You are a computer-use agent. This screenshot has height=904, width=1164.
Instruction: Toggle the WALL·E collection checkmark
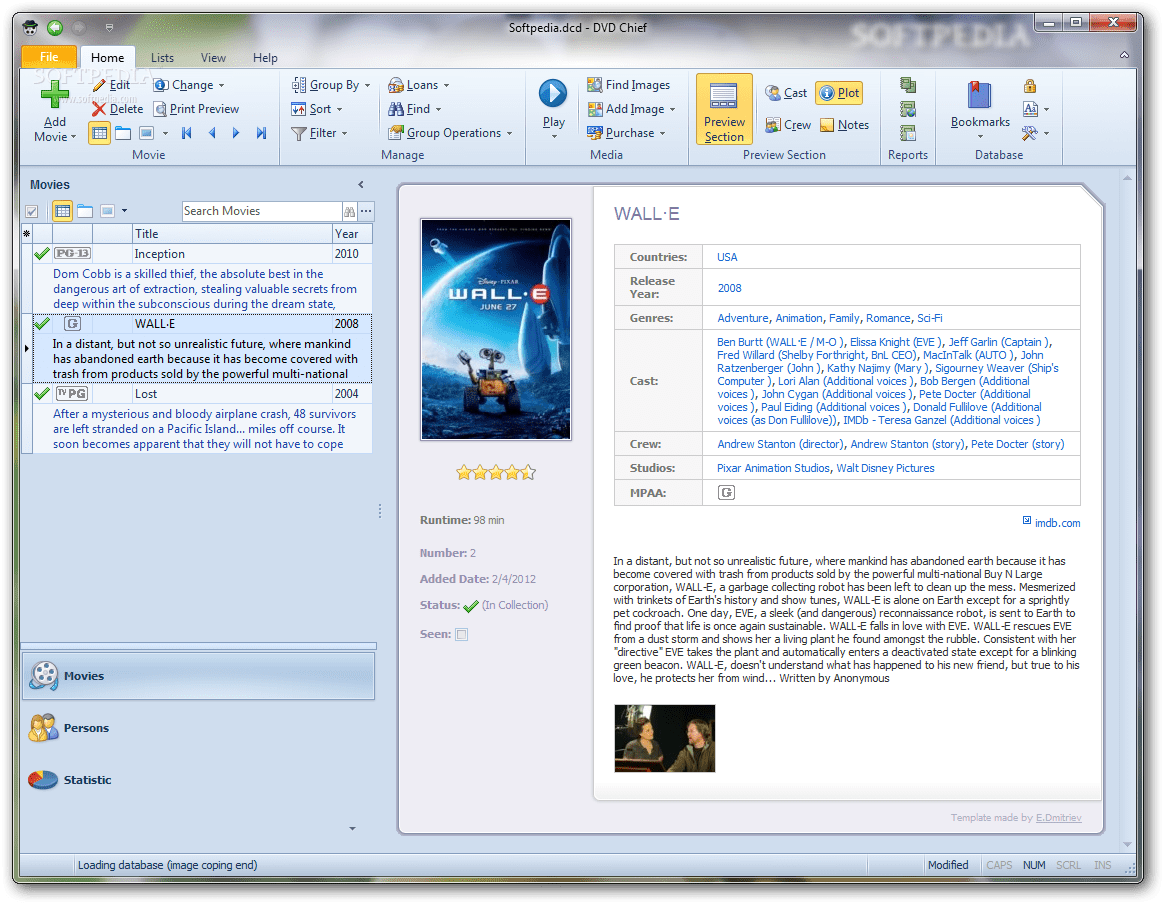tap(42, 324)
